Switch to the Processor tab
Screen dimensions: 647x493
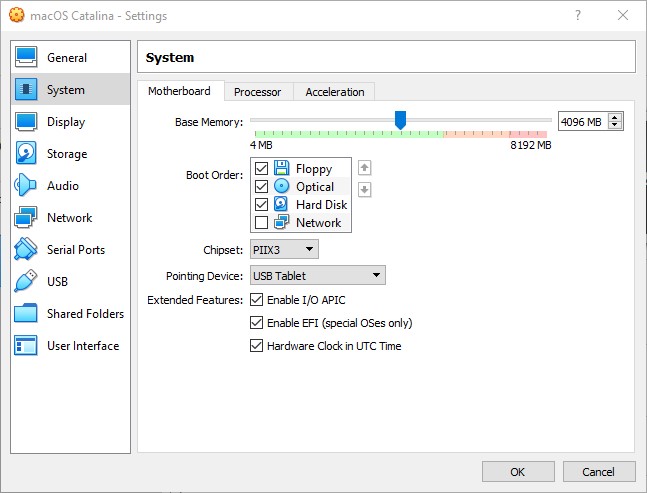[x=257, y=92]
